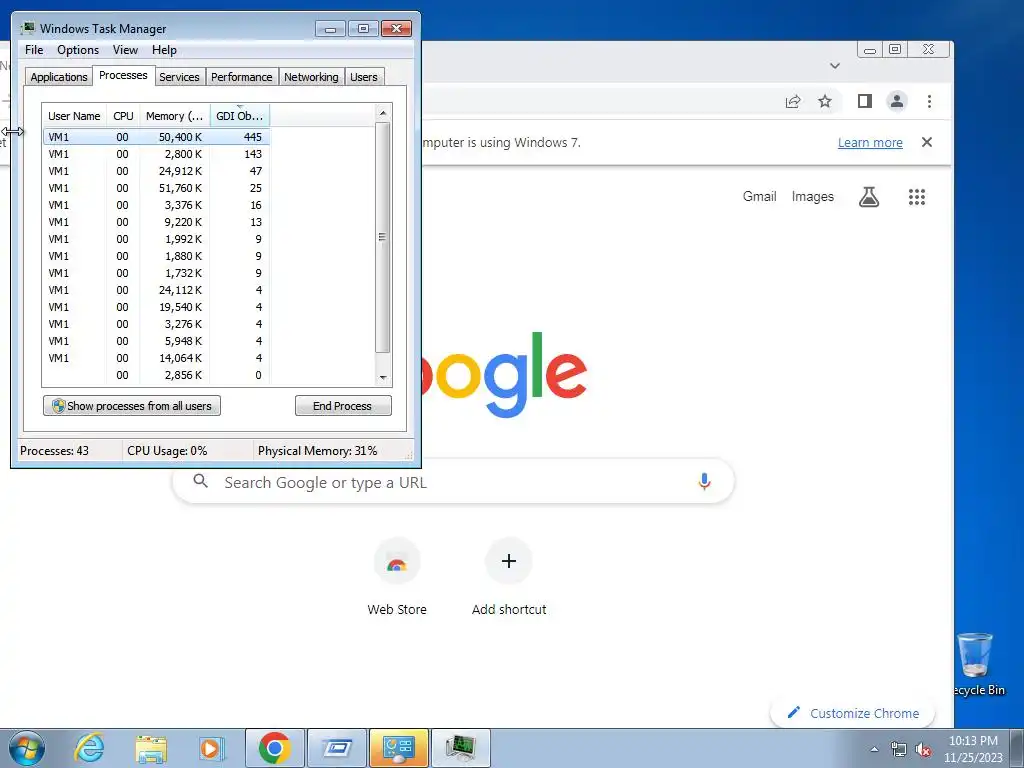Select the Processes tab
Viewport: 1024px width, 768px height.
[123, 75]
